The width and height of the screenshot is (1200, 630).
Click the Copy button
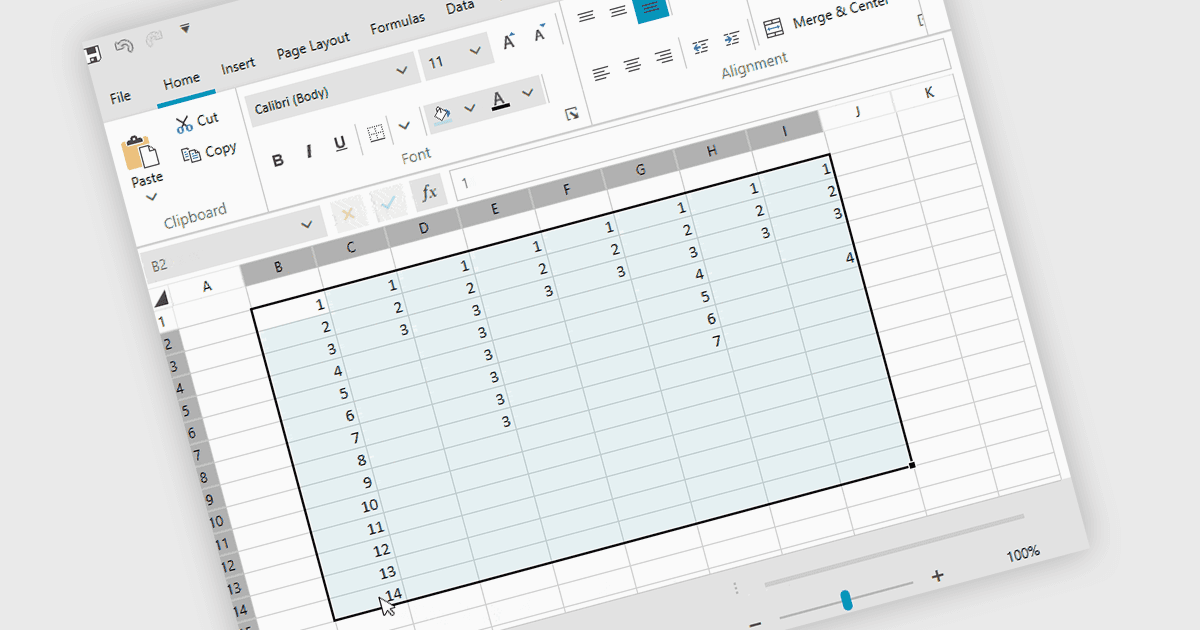coord(209,151)
